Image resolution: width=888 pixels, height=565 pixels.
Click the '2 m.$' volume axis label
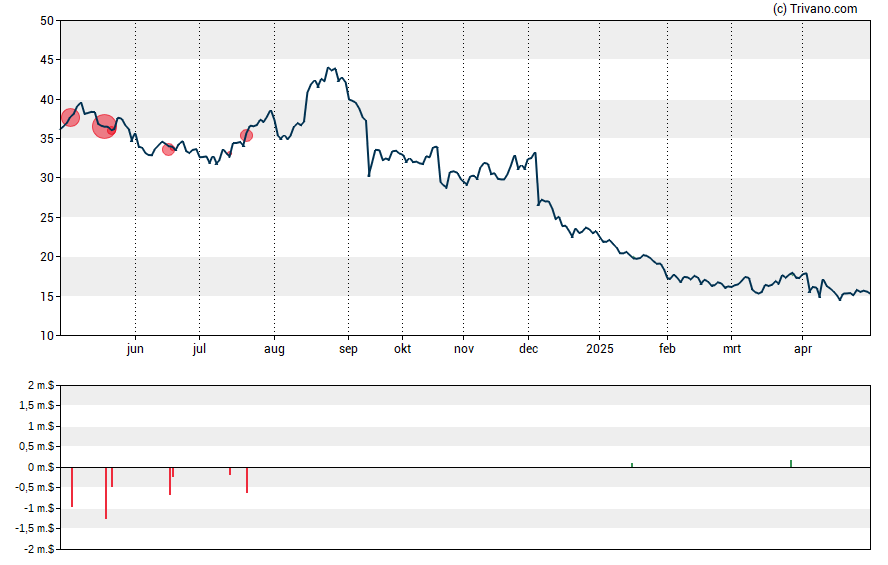41,386
